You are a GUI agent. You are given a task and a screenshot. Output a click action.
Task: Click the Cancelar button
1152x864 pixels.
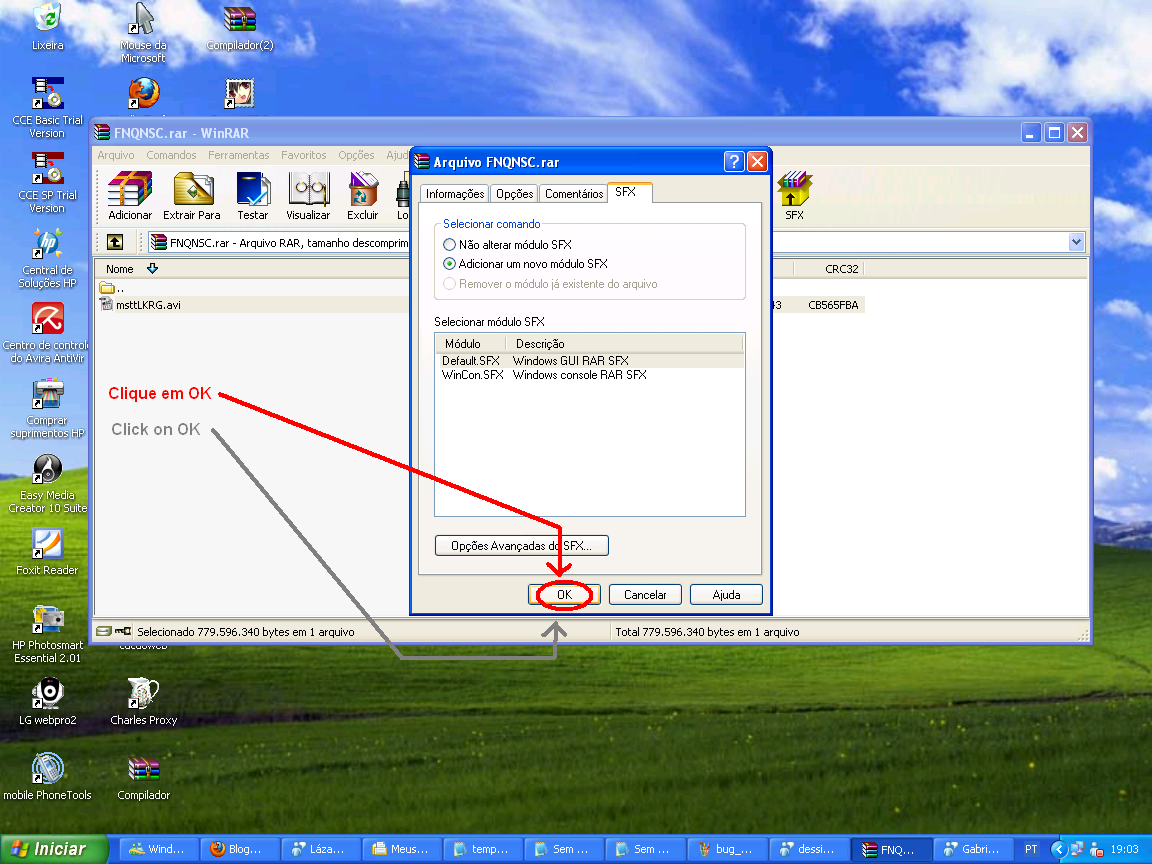(x=645, y=595)
